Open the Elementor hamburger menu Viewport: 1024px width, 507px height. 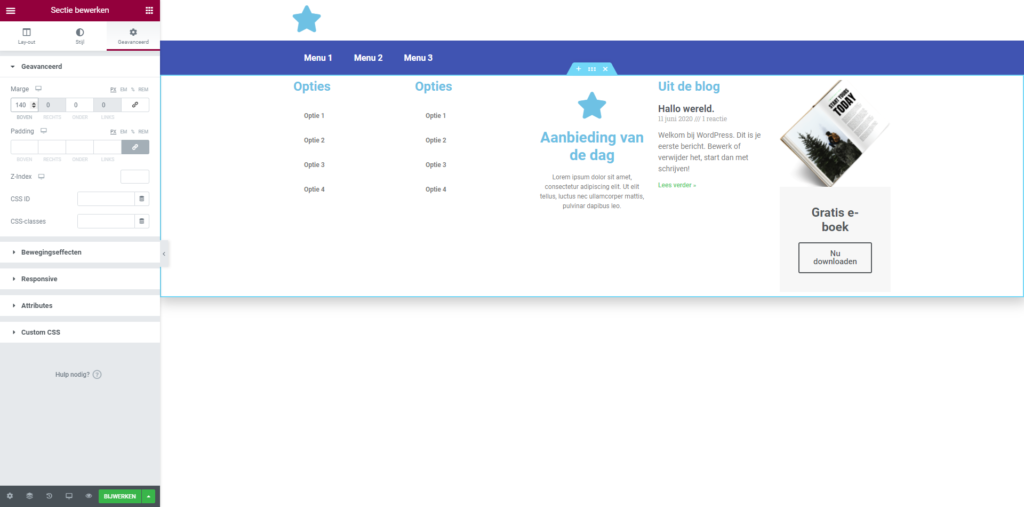[x=10, y=10]
